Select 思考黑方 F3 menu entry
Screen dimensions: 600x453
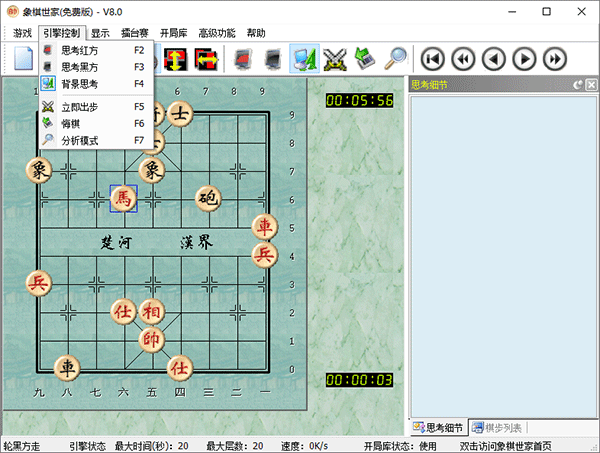tap(96, 67)
